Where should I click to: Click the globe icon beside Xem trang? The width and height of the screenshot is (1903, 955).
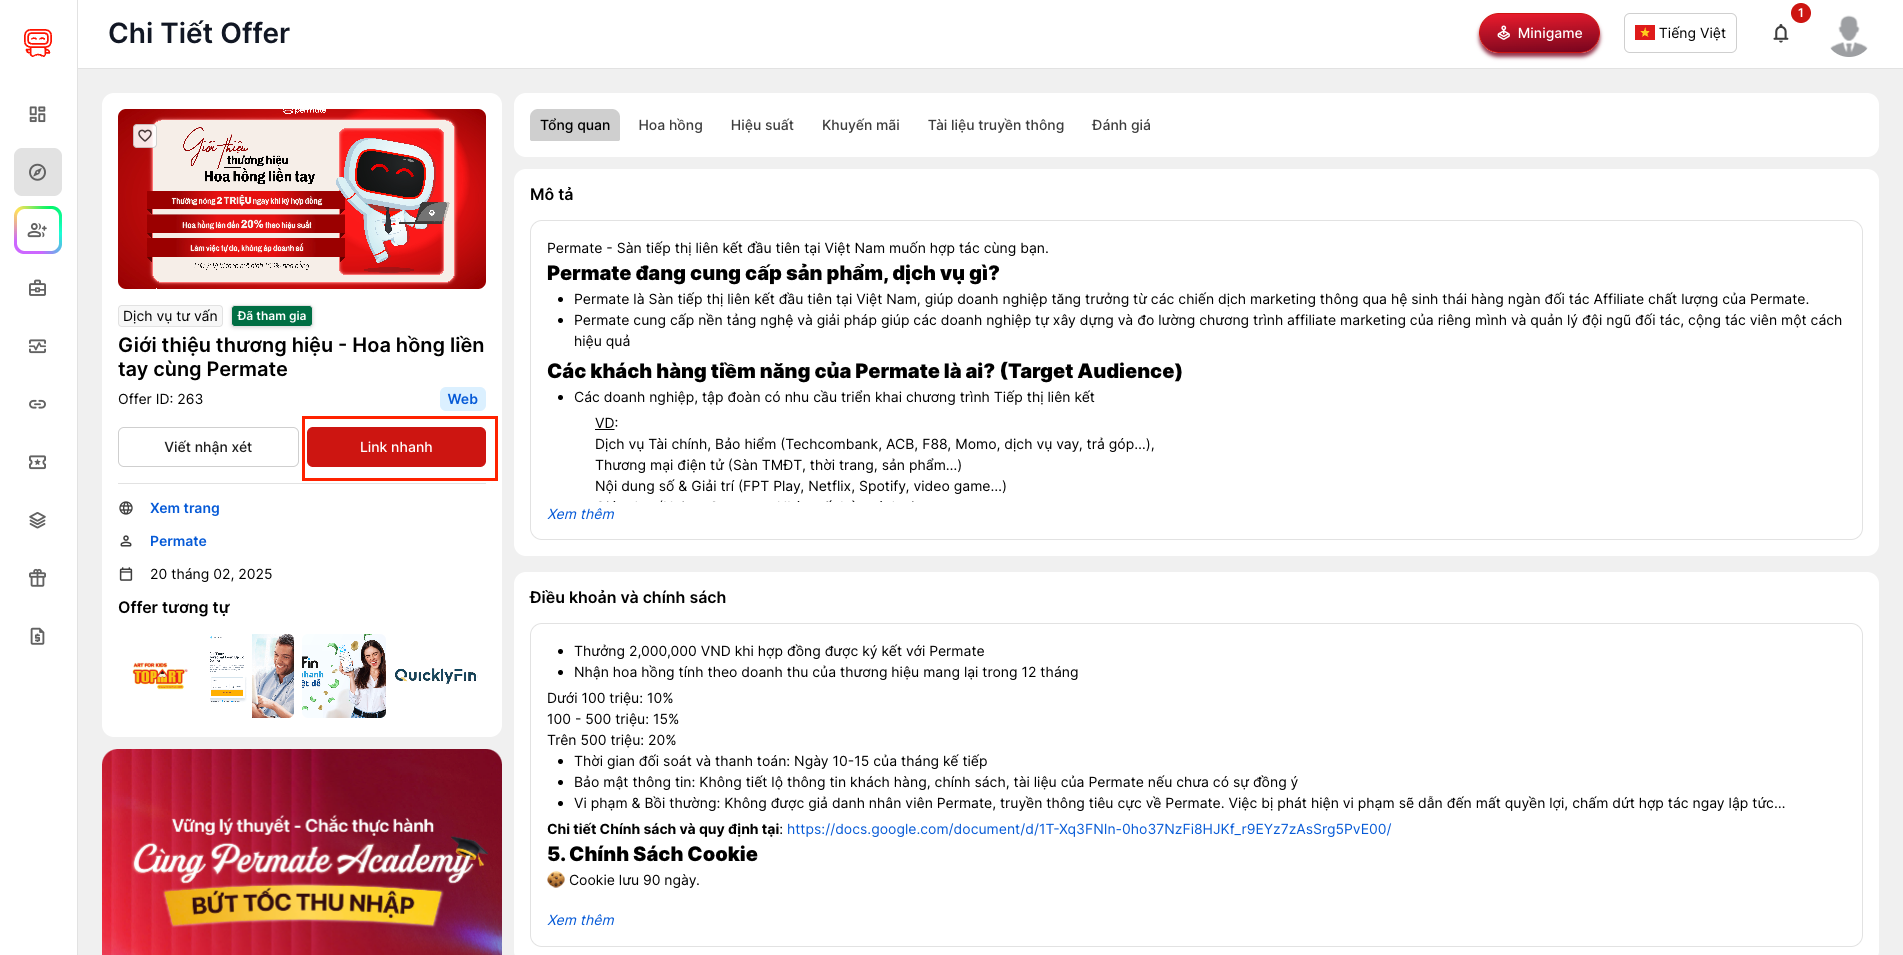pyautogui.click(x=126, y=508)
